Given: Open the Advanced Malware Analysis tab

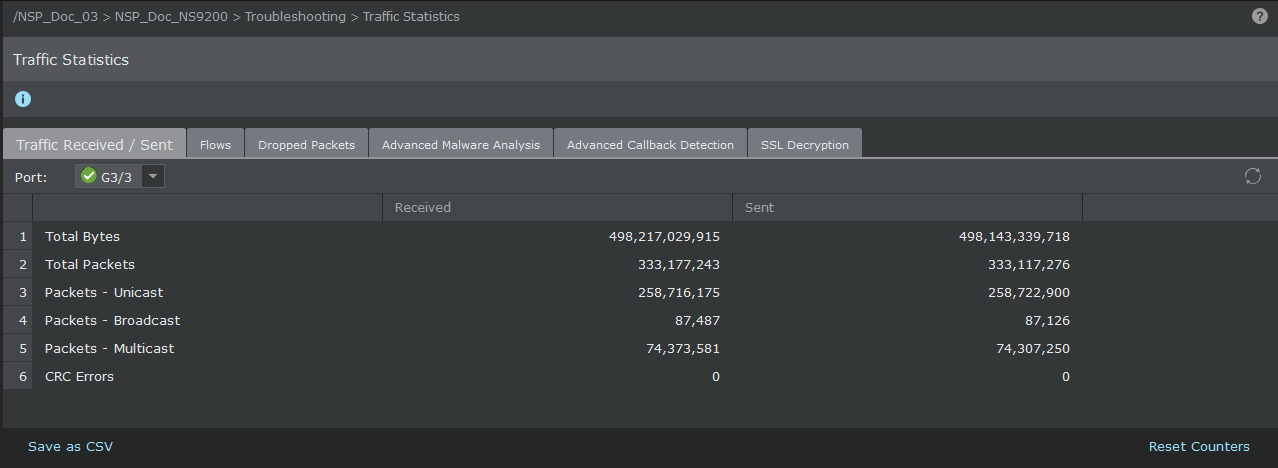Looking at the screenshot, I should click(461, 144).
